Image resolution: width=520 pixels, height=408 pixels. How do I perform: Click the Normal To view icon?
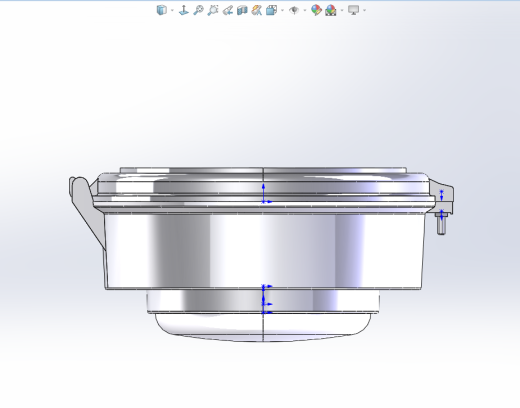point(184,10)
